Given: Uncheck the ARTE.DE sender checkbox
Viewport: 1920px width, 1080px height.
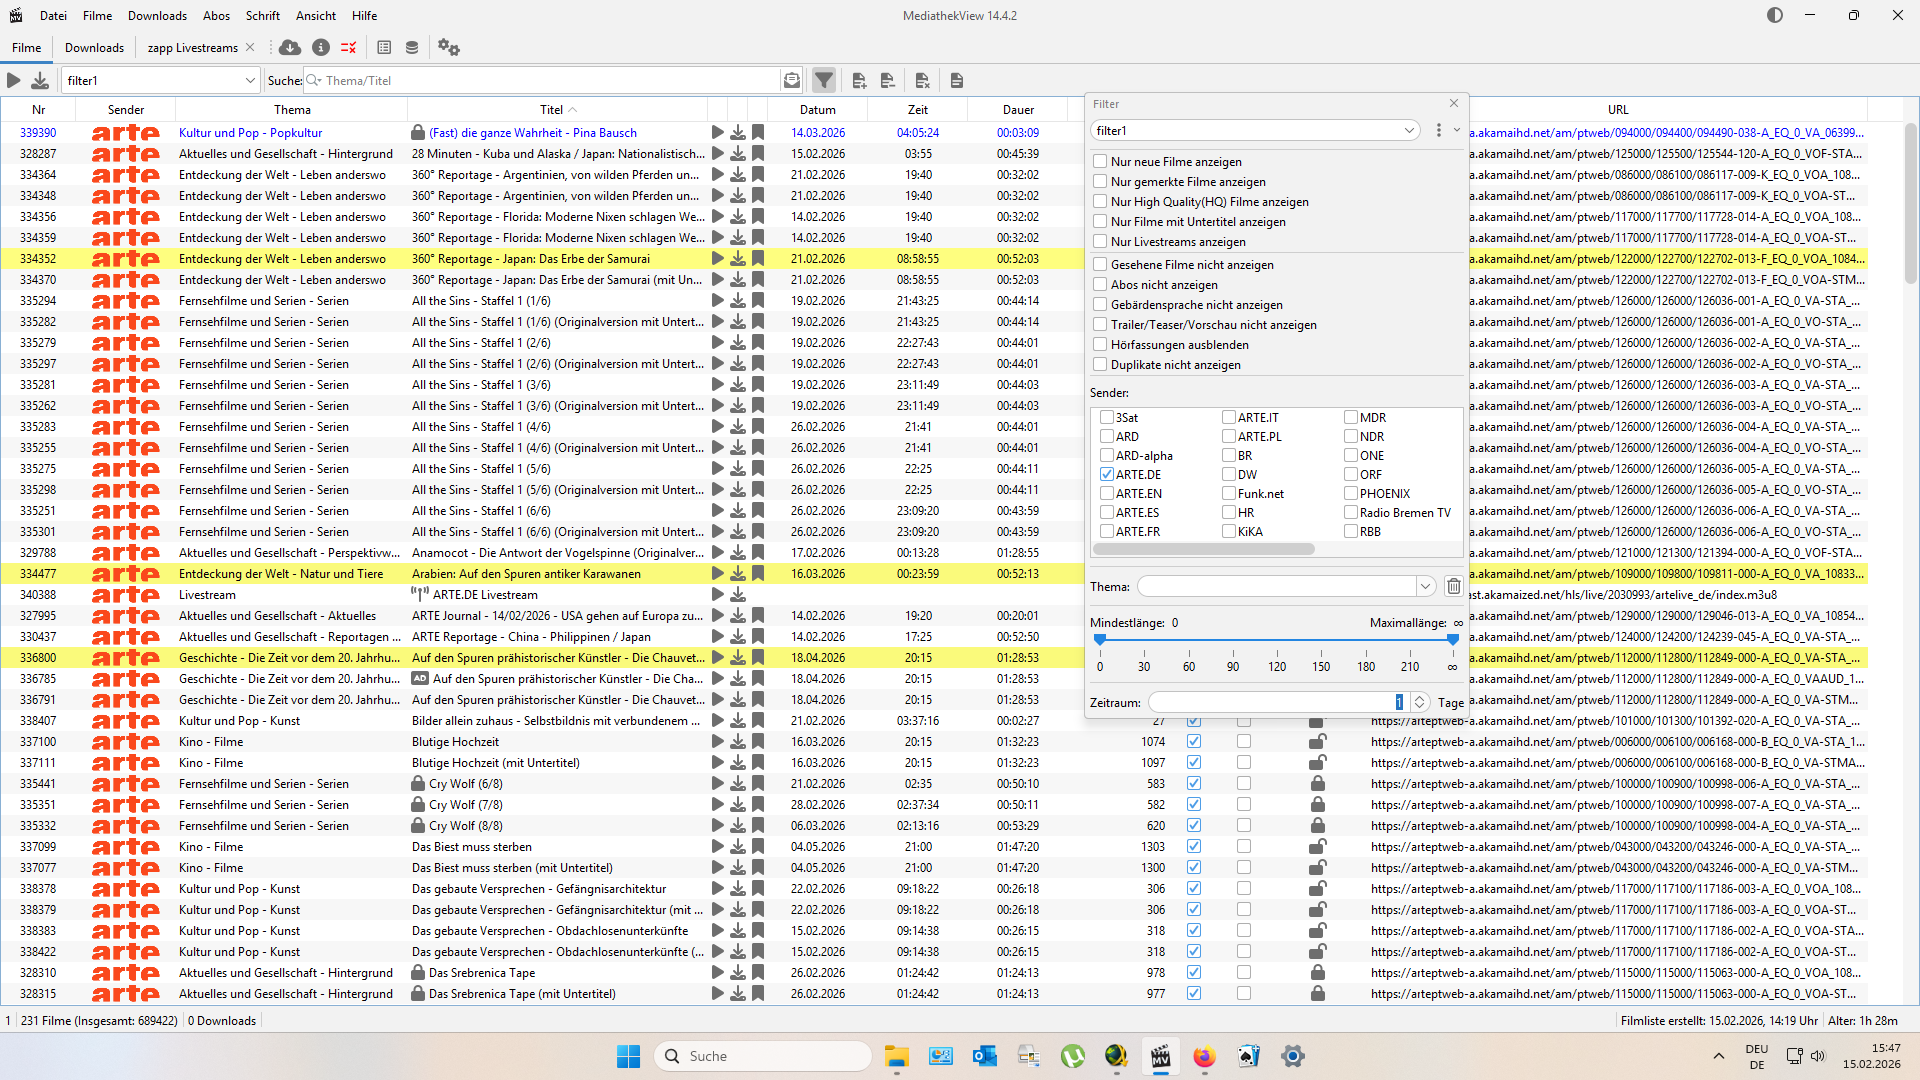Looking at the screenshot, I should 1107,474.
